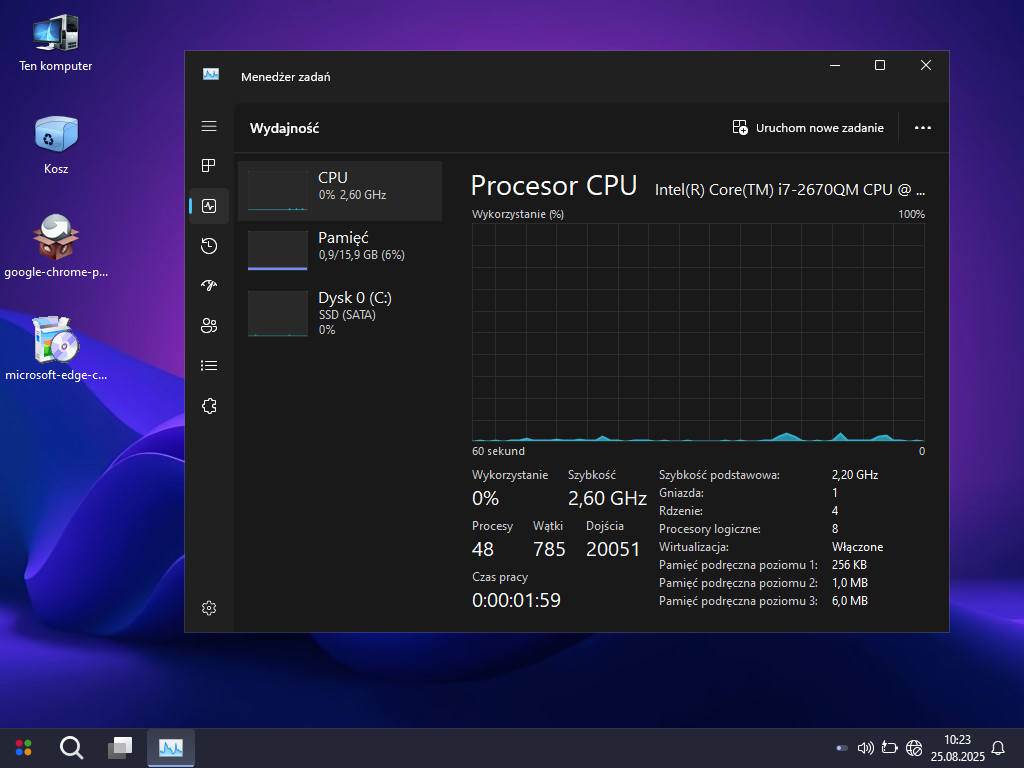Select the CPU performance entry

tap(340, 190)
